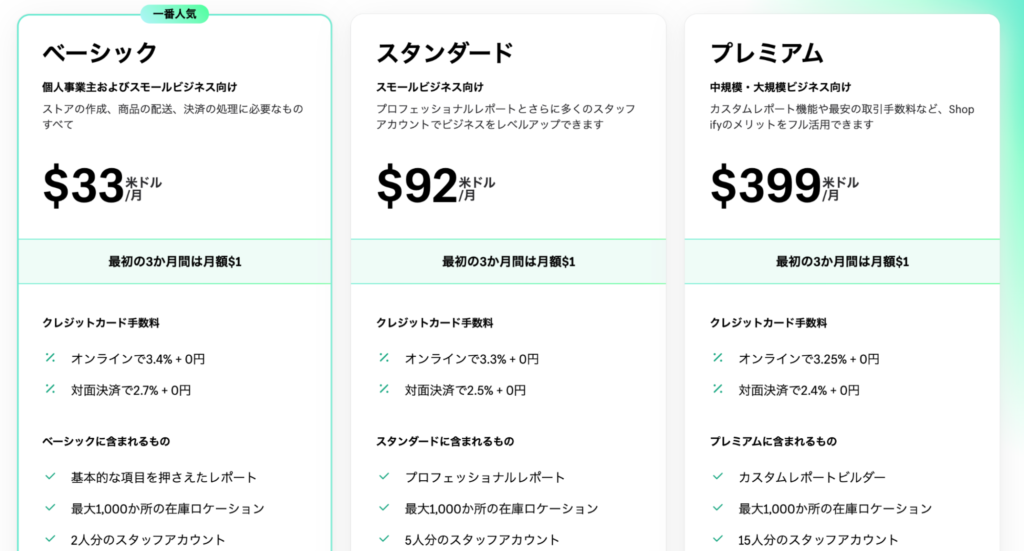Click the checkmark next to プロフェッショナルレポート

tap(384, 477)
